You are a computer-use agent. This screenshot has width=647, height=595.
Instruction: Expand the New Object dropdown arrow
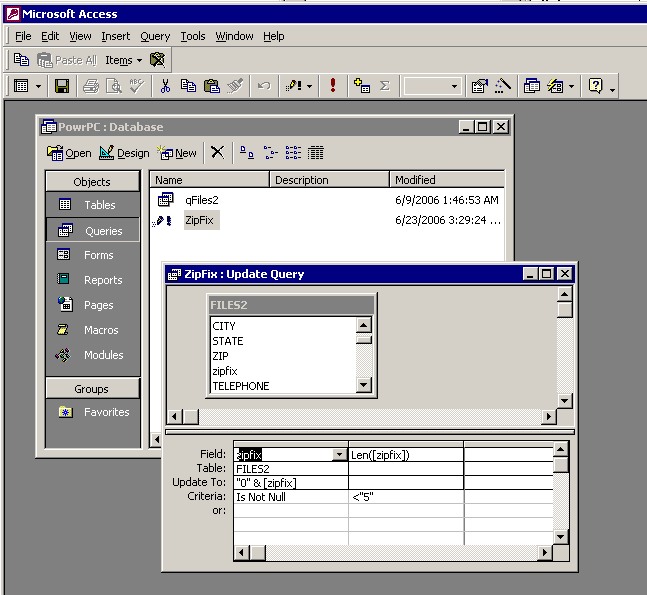pyautogui.click(x=571, y=86)
